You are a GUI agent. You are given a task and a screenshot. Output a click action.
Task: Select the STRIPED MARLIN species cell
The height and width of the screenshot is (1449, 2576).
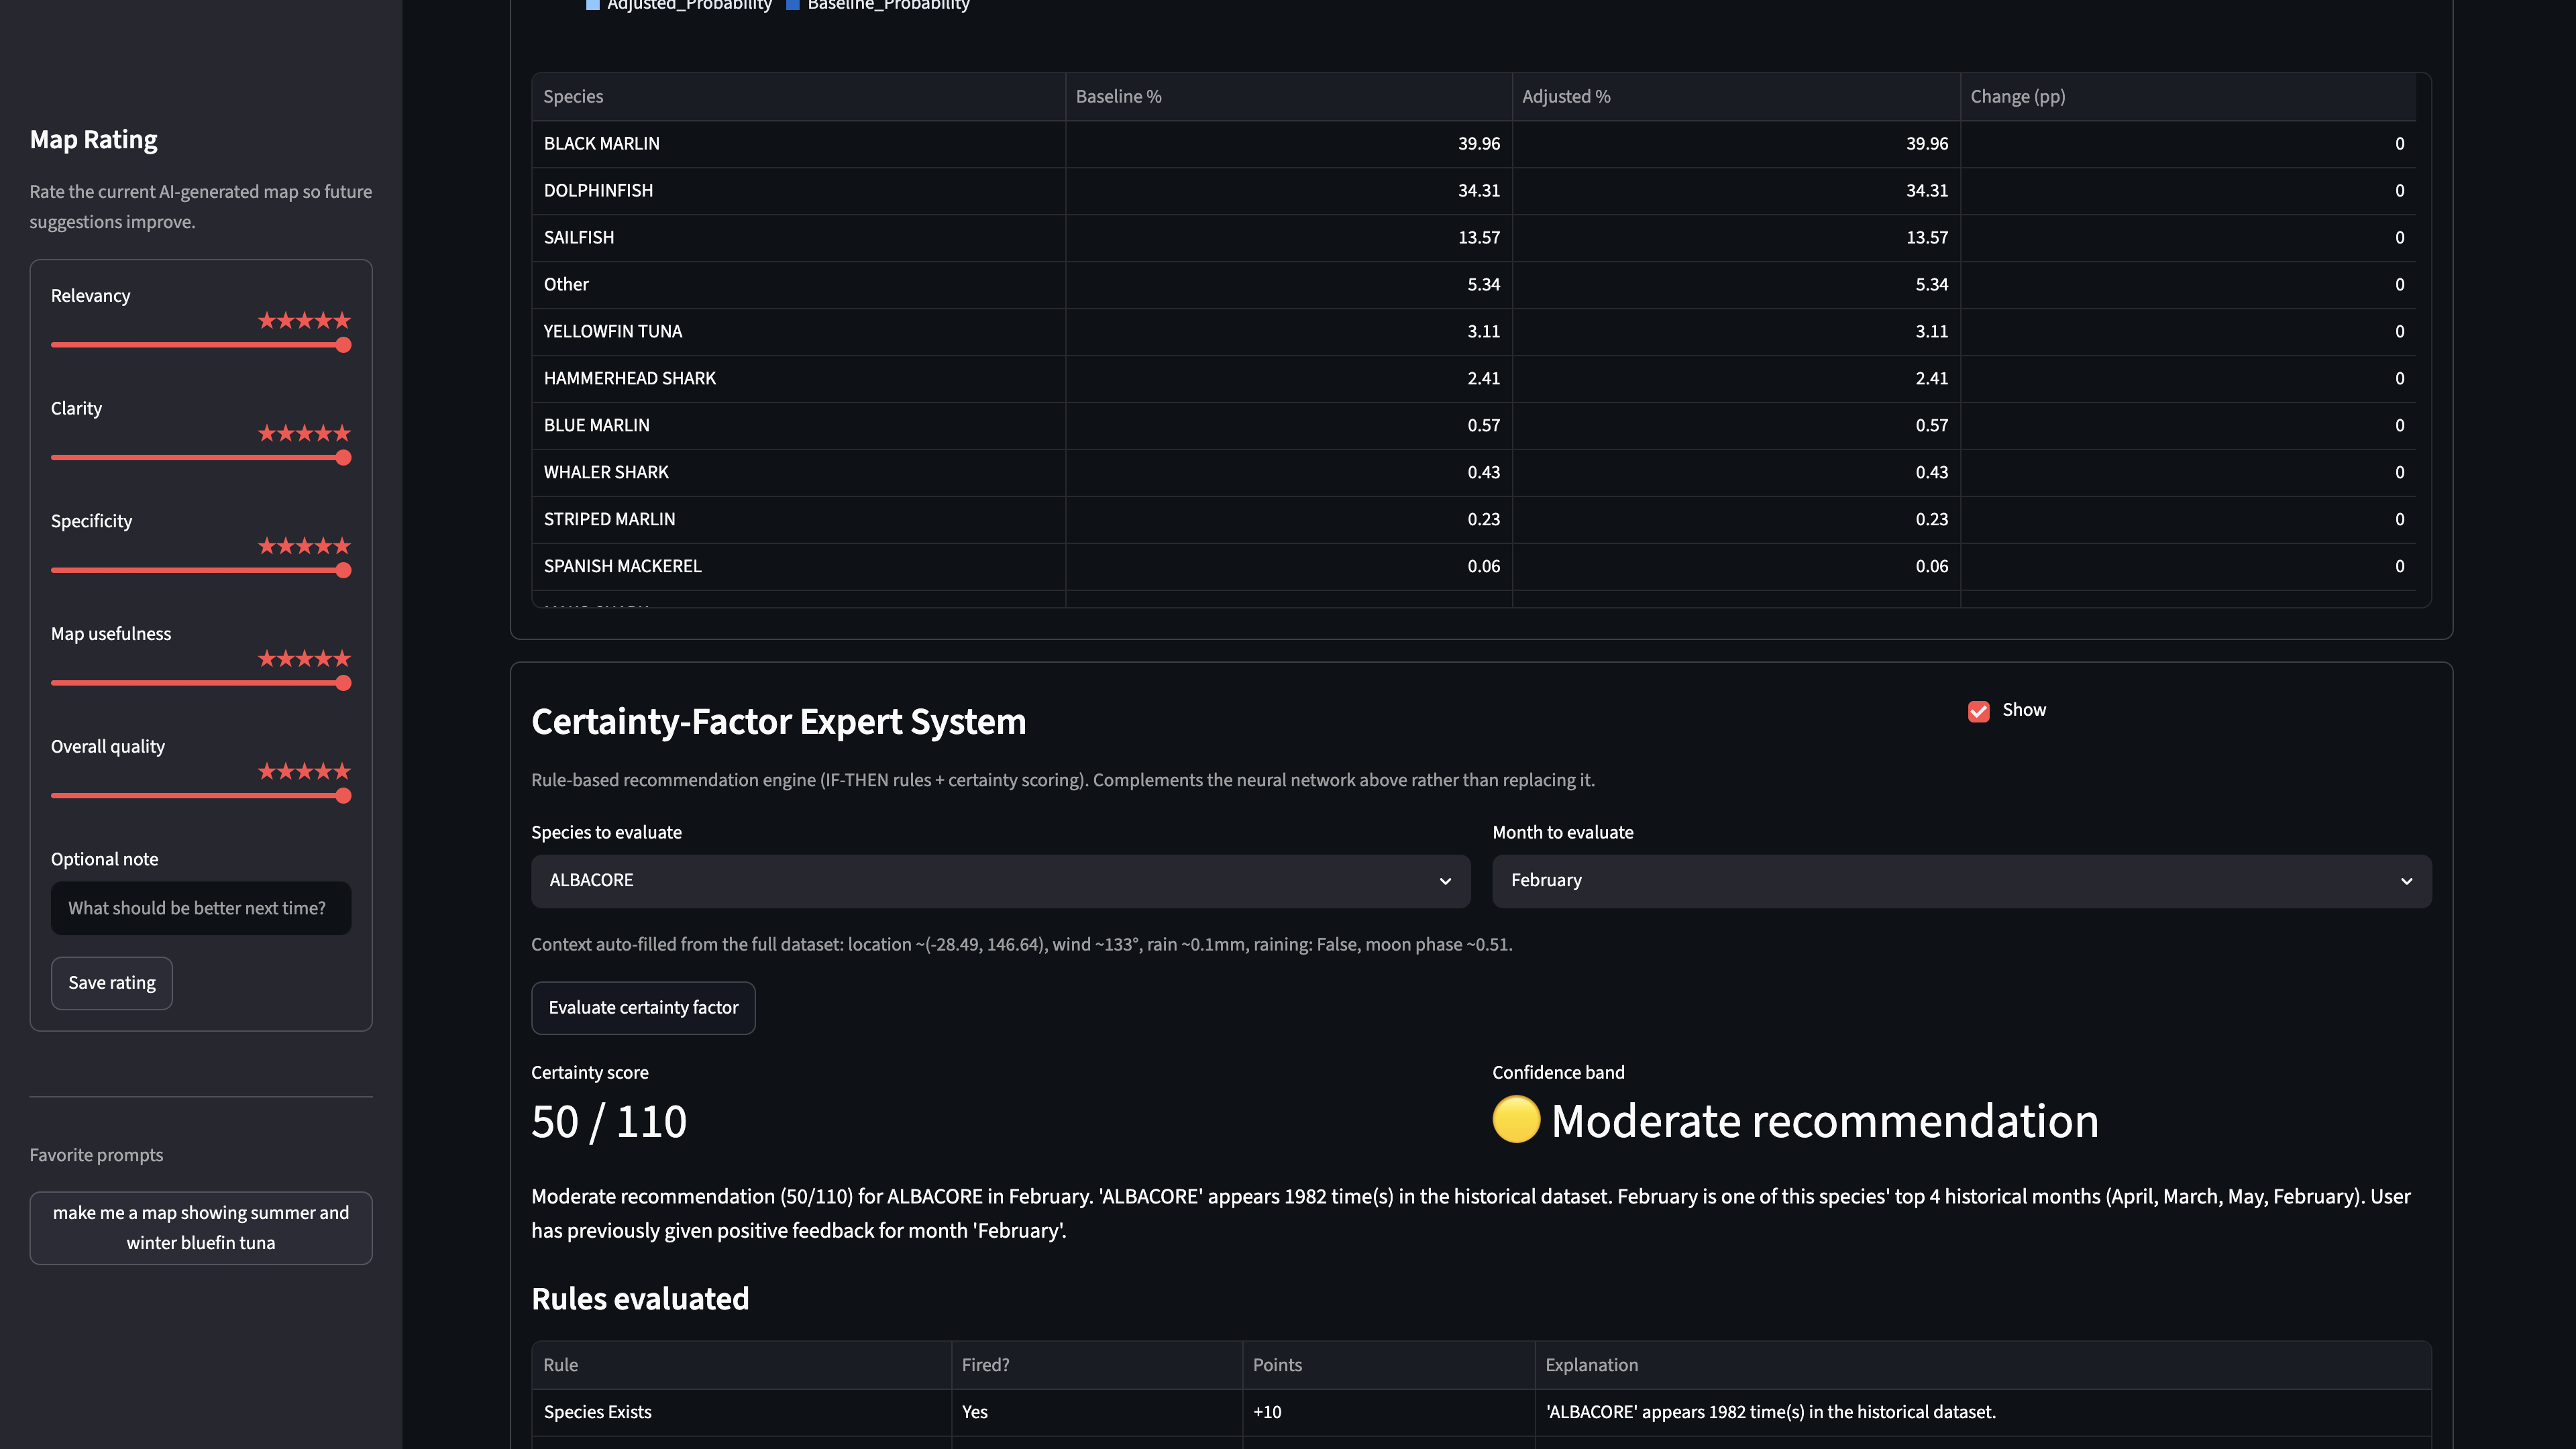pyautogui.click(x=798, y=520)
